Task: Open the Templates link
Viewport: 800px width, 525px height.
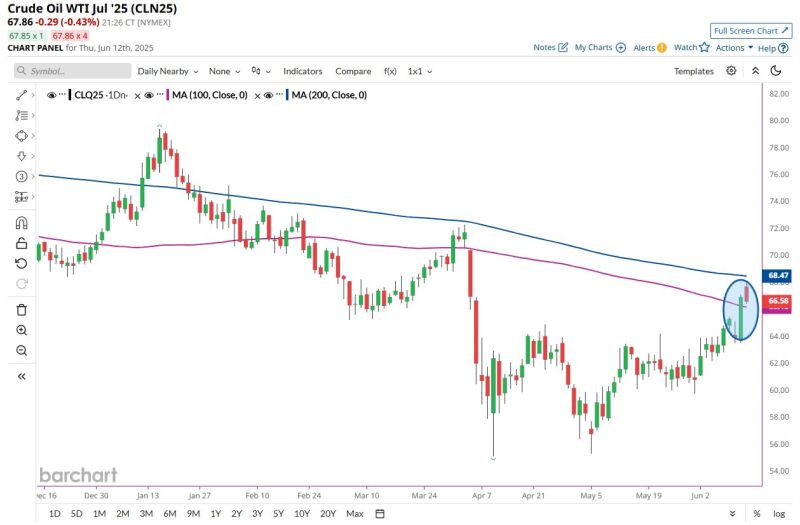Action: pos(693,71)
